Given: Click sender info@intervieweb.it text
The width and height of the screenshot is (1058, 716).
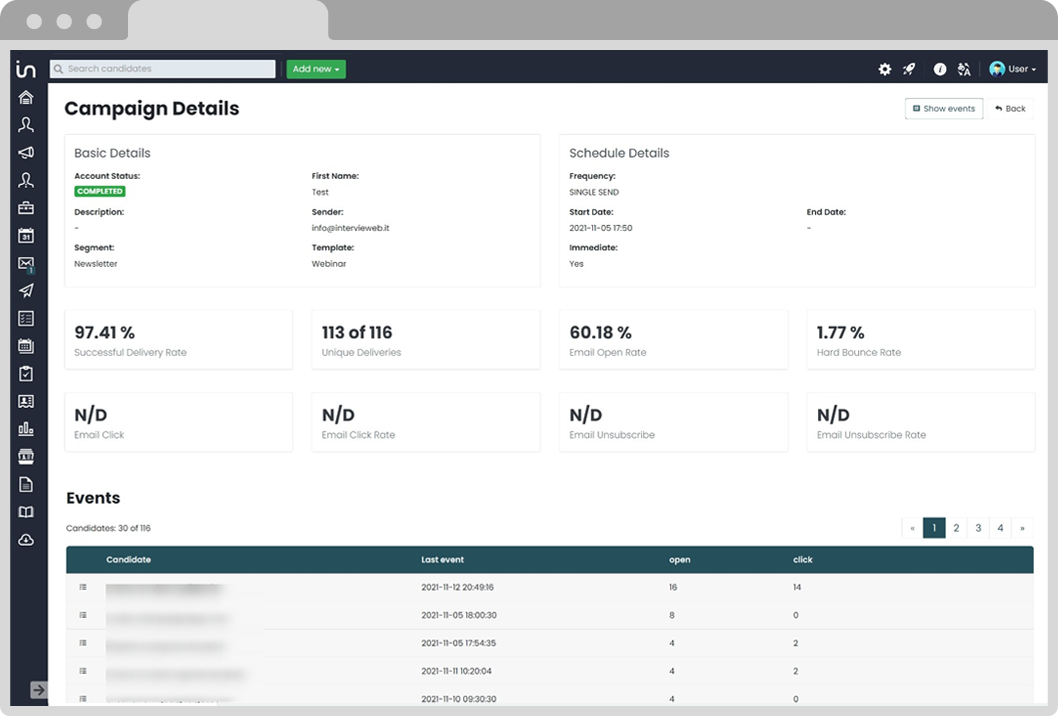Looking at the screenshot, I should 350,228.
